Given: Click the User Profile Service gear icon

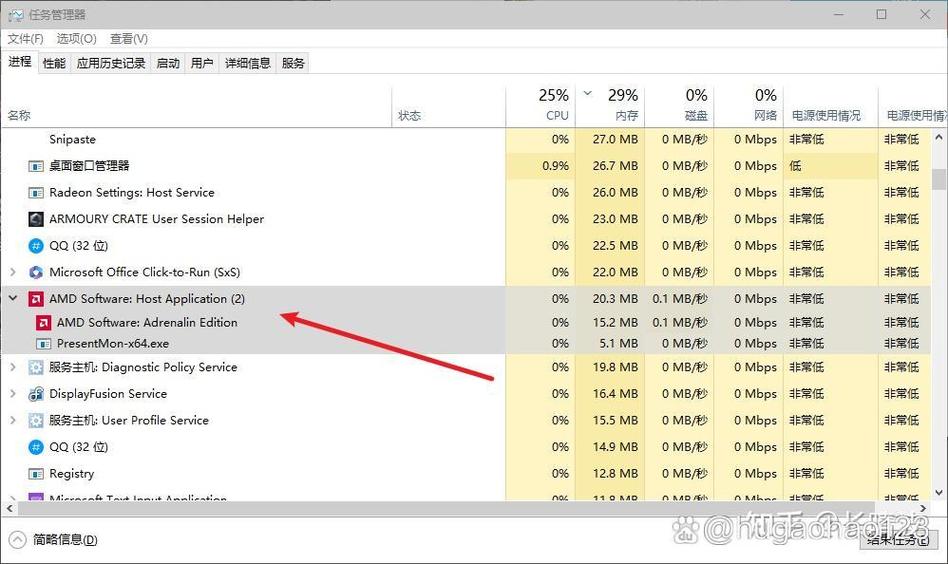Looking at the screenshot, I should (36, 420).
